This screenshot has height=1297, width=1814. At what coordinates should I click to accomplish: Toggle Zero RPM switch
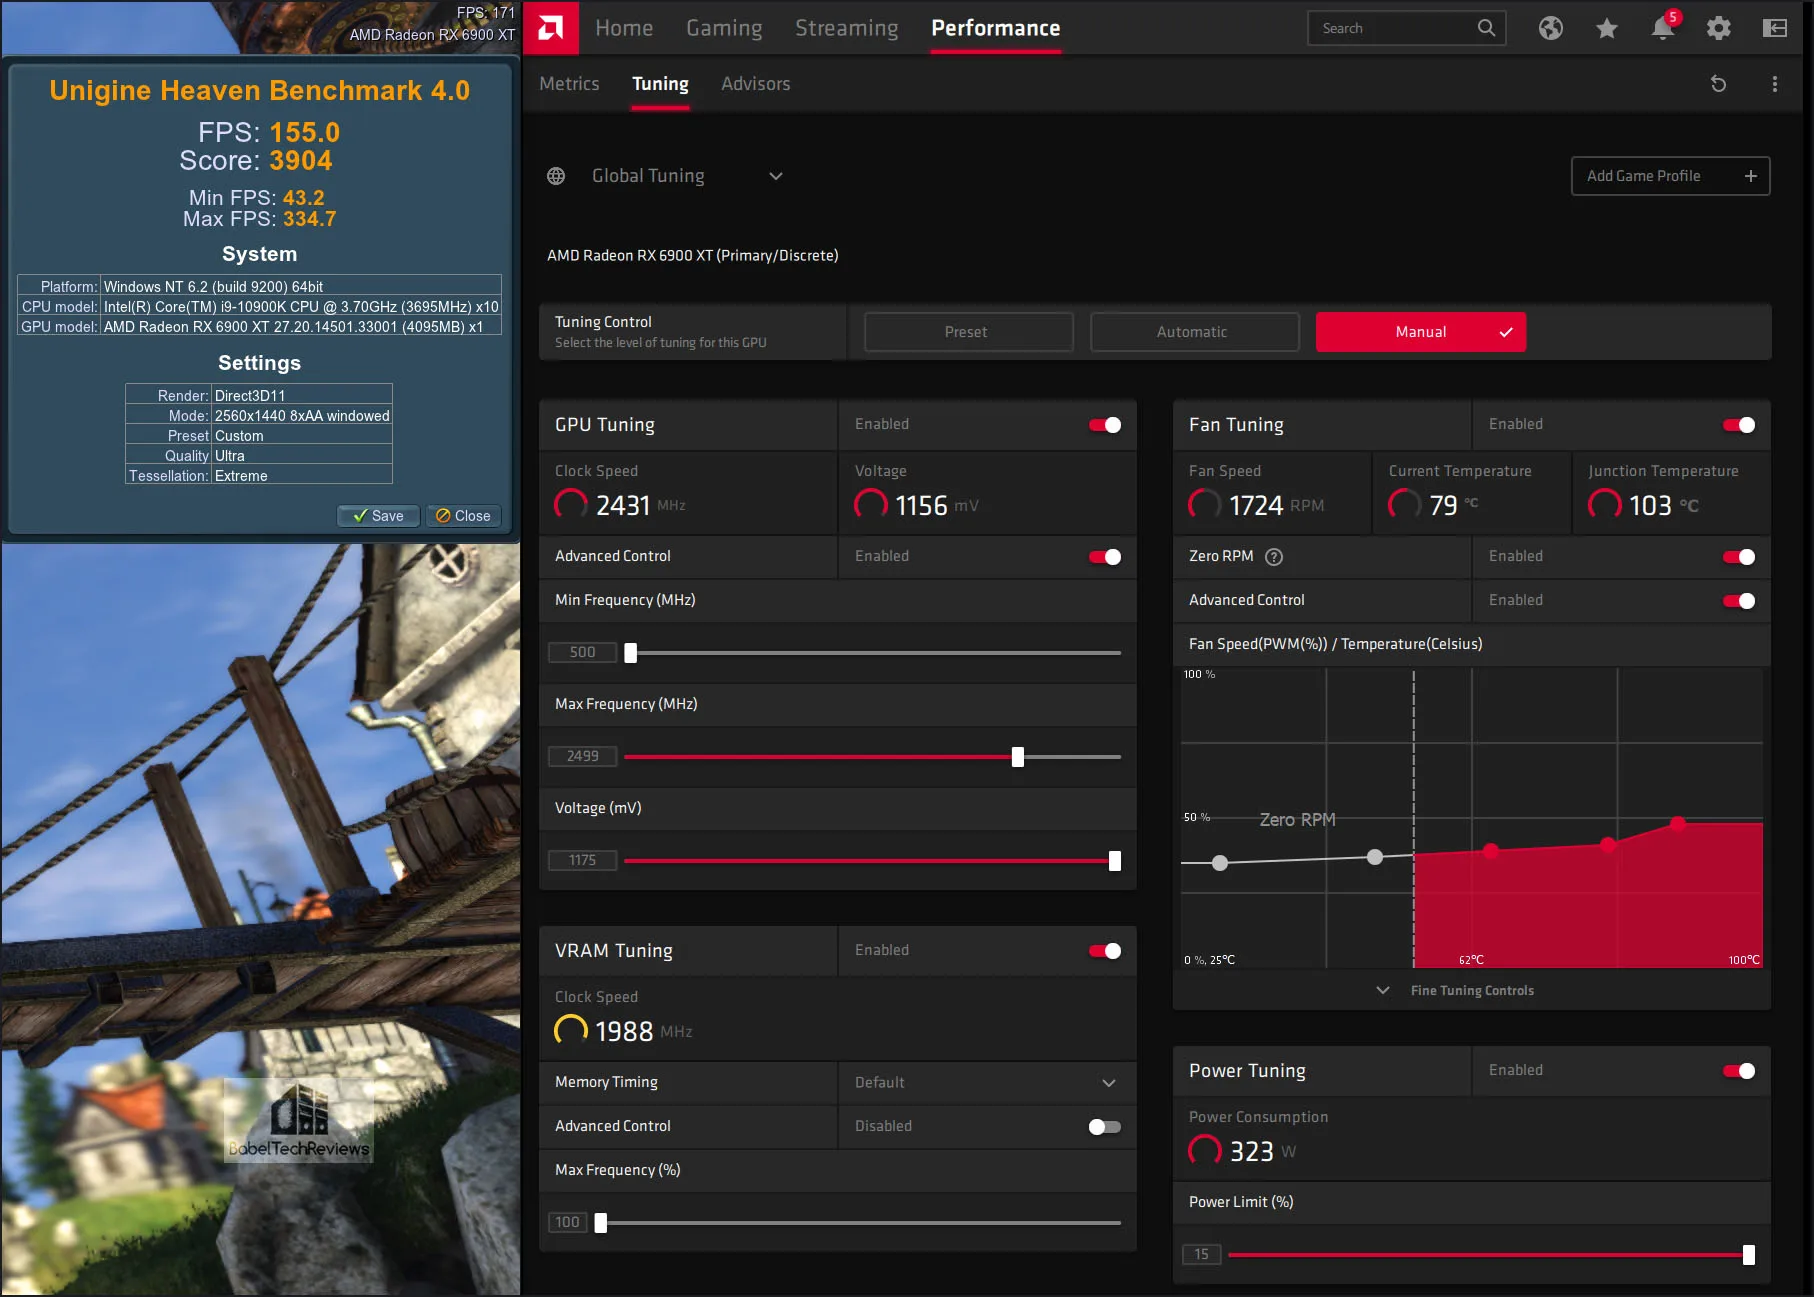(1739, 557)
